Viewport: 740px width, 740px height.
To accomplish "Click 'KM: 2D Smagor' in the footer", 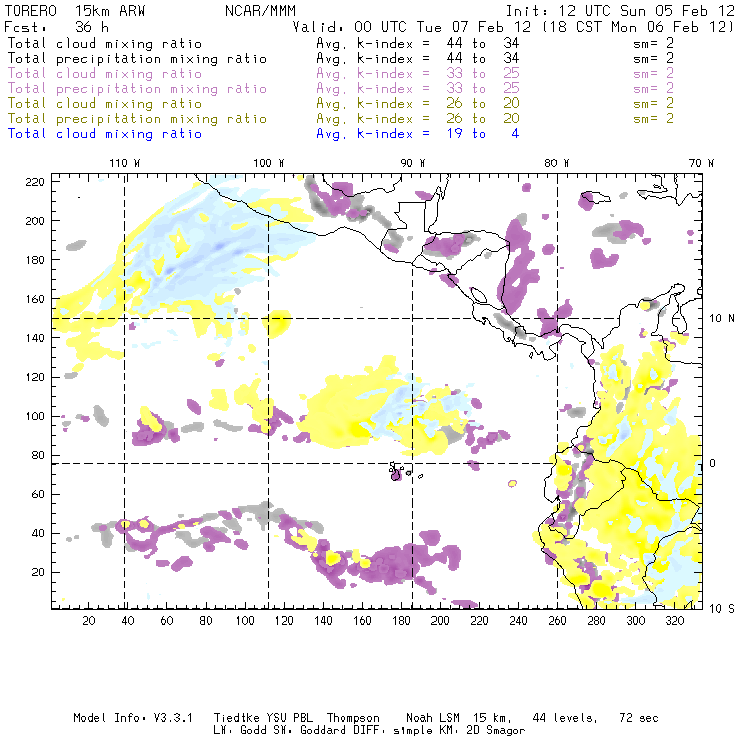I will (482, 731).
